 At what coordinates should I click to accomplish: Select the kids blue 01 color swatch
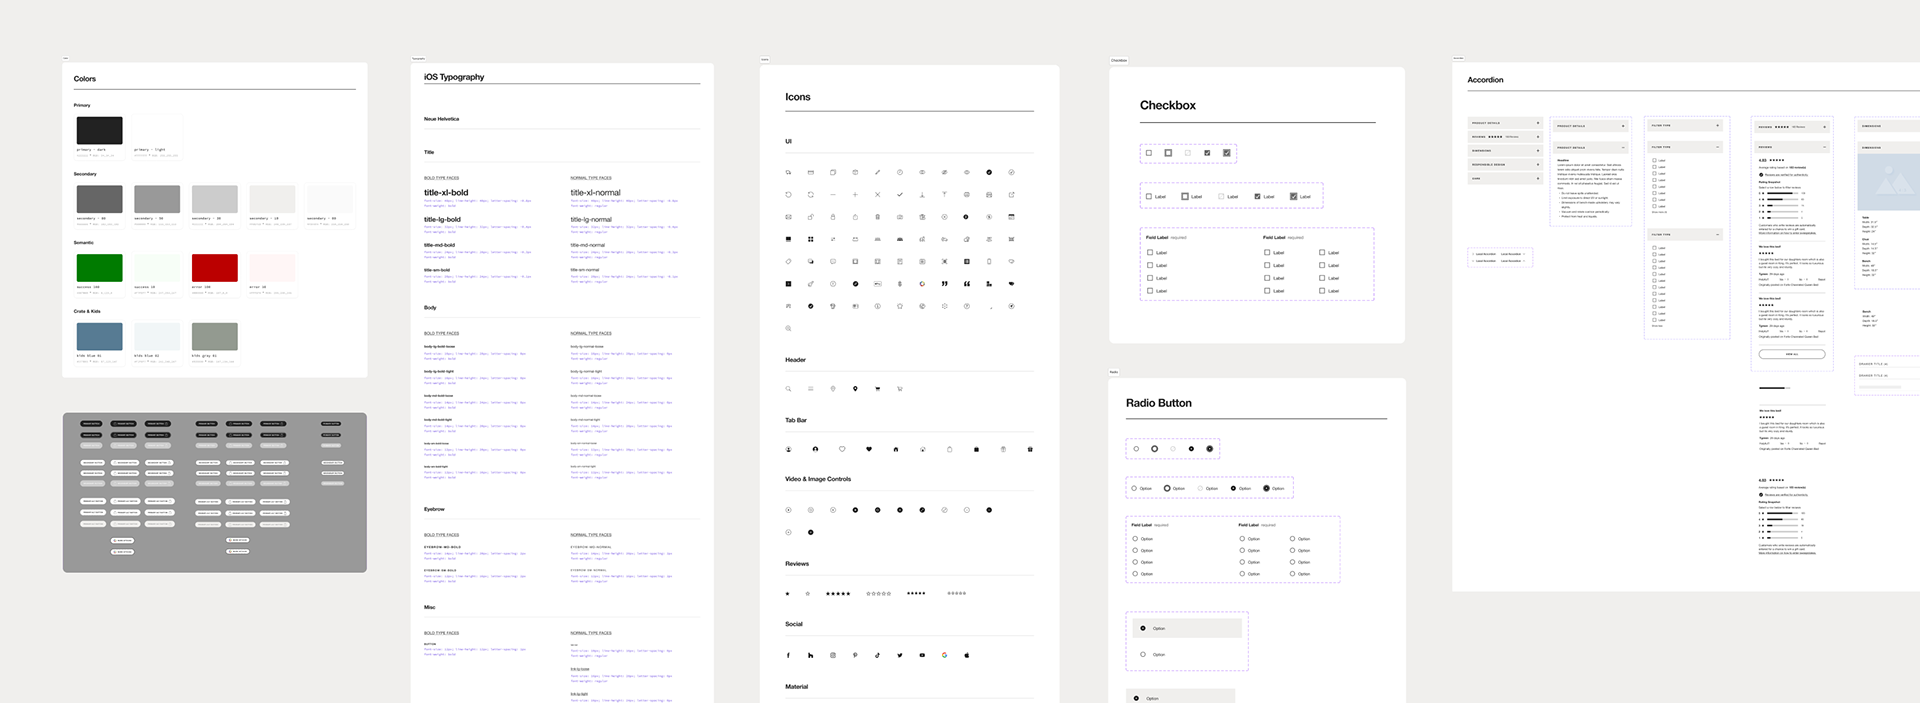100,336
